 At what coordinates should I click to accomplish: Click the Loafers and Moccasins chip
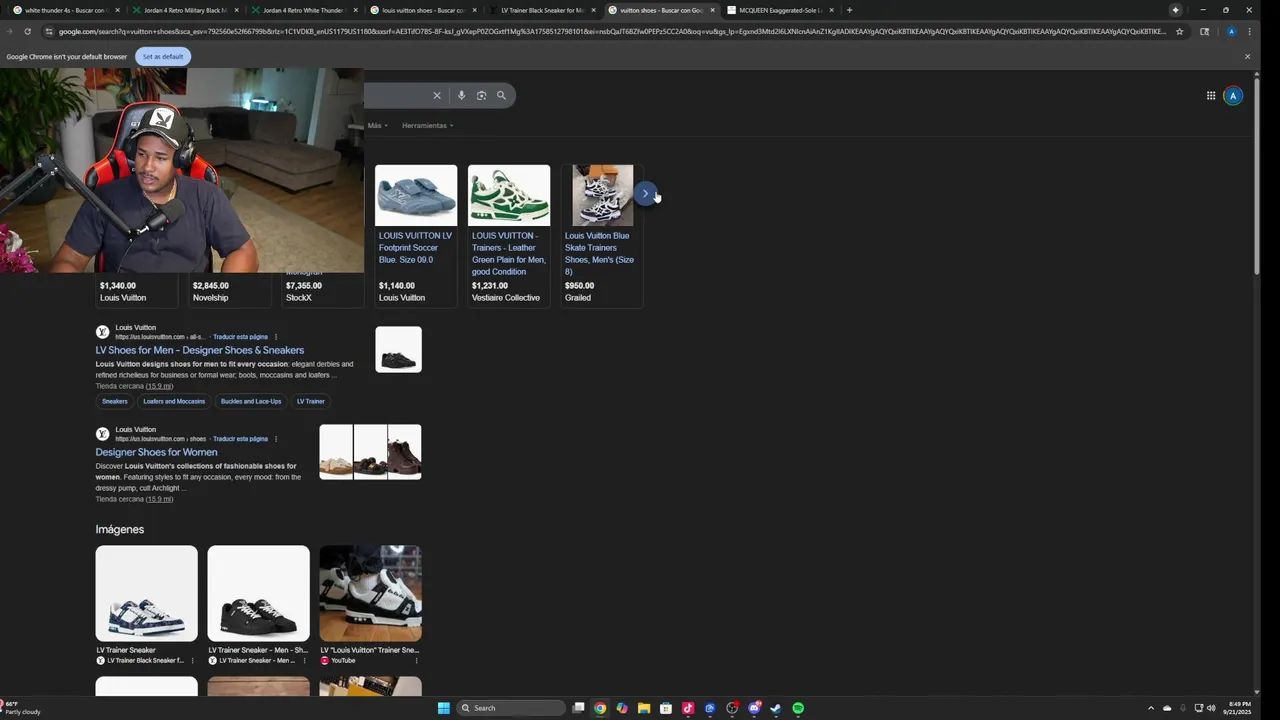[174, 401]
